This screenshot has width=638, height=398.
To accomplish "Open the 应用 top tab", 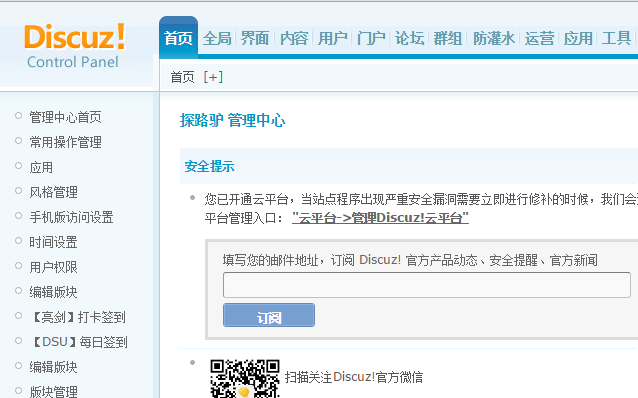I will 578,38.
